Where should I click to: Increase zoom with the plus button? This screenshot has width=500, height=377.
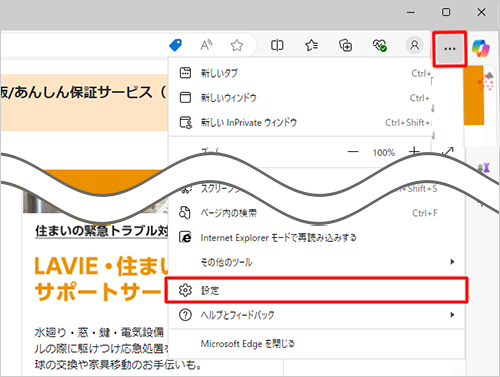[414, 151]
